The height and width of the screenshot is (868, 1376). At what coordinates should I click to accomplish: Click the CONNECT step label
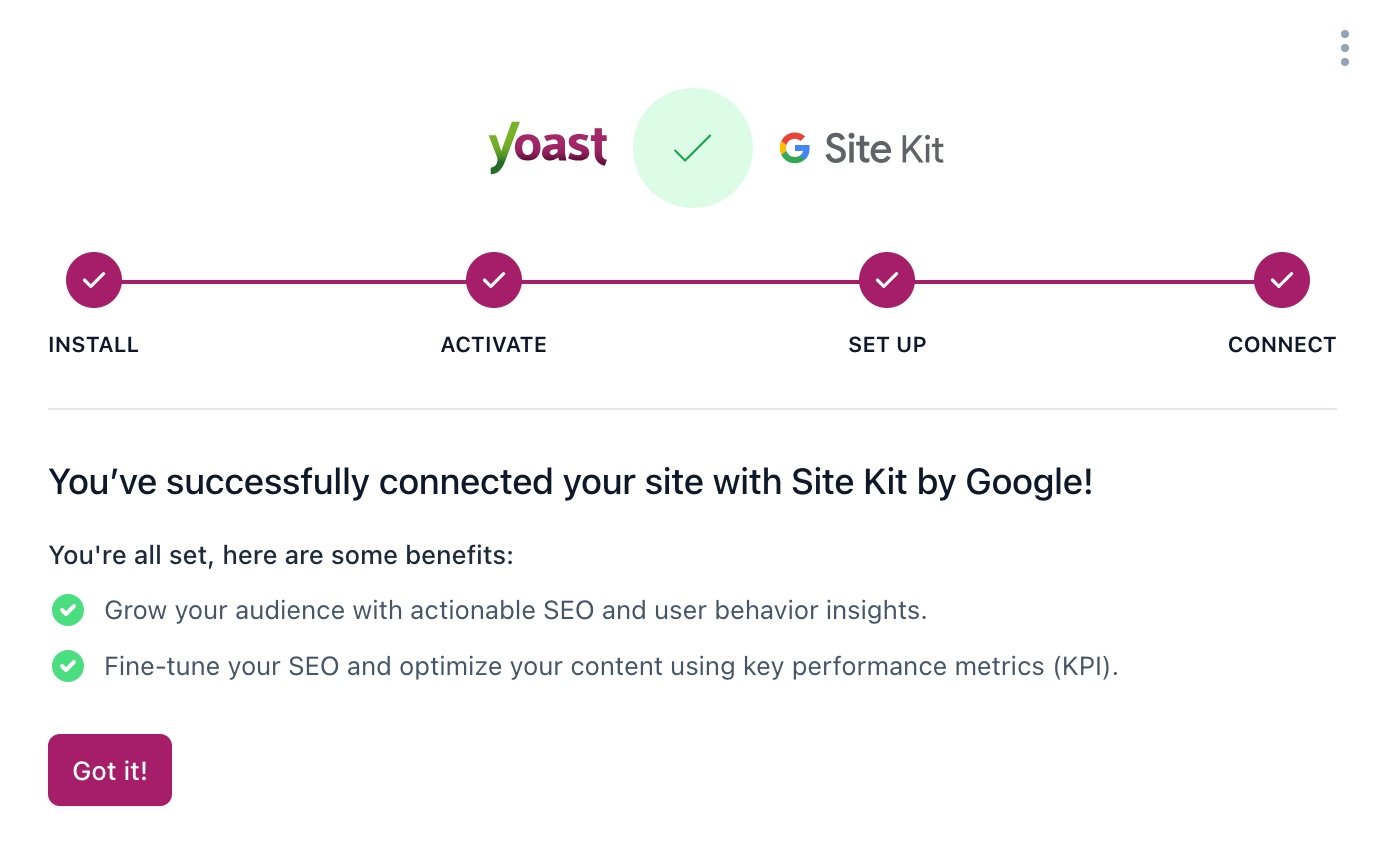pyautogui.click(x=1282, y=345)
